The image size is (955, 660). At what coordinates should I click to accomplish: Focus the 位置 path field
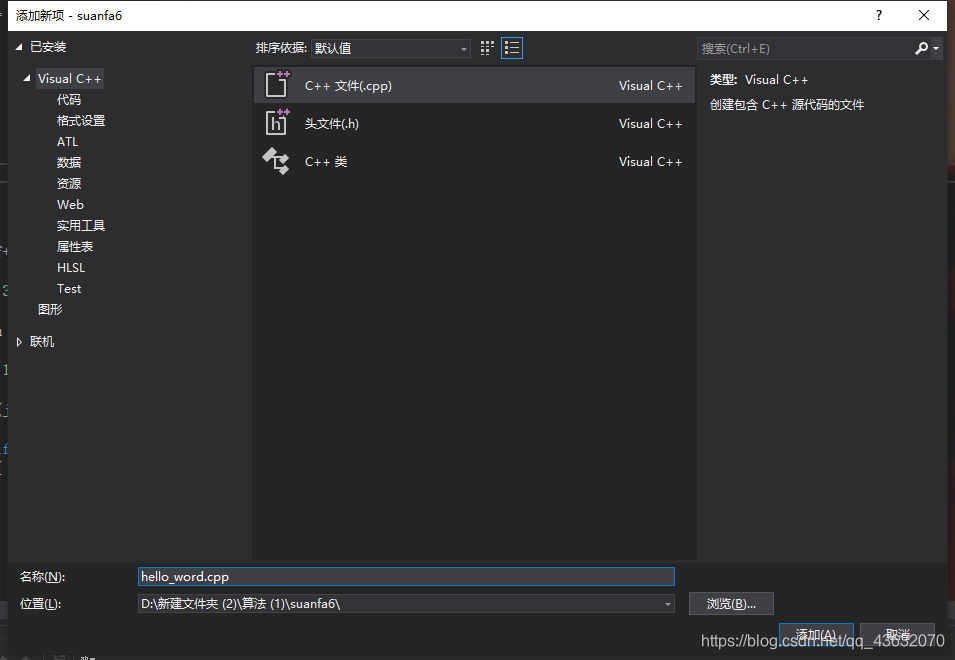click(x=406, y=604)
